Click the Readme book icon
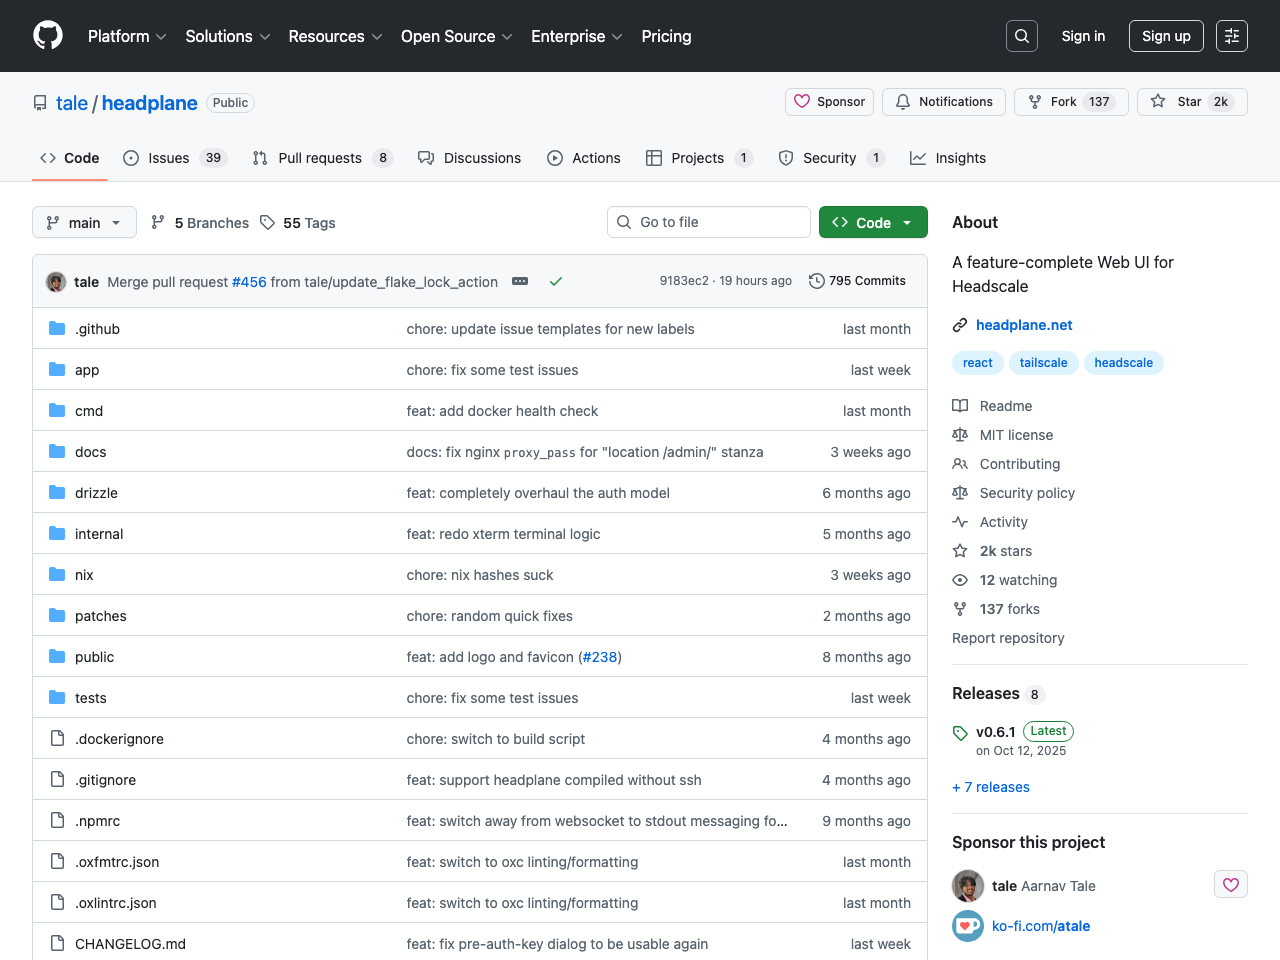 pos(960,405)
